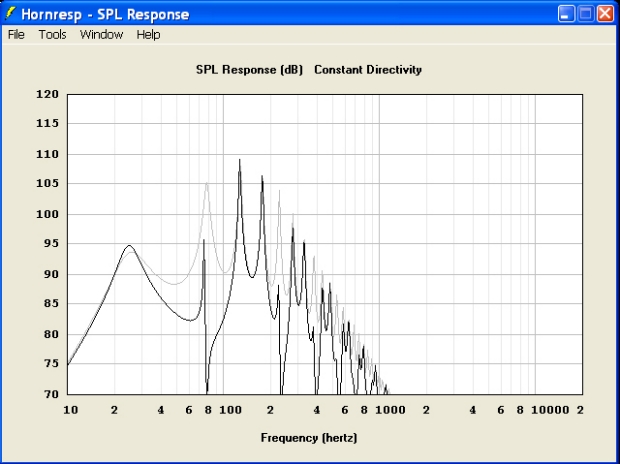The width and height of the screenshot is (620, 464).
Task: Click the 90 dB y-axis label
Action: click(x=50, y=274)
